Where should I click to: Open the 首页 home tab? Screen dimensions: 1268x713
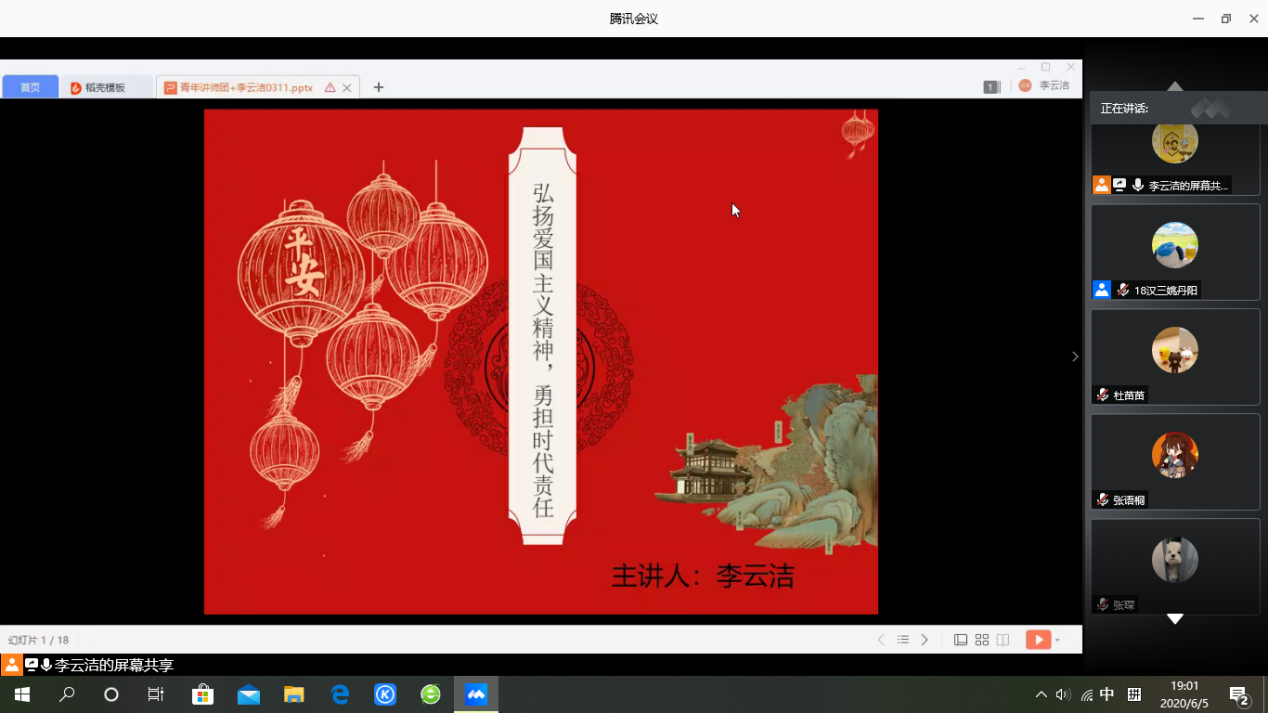pos(30,88)
